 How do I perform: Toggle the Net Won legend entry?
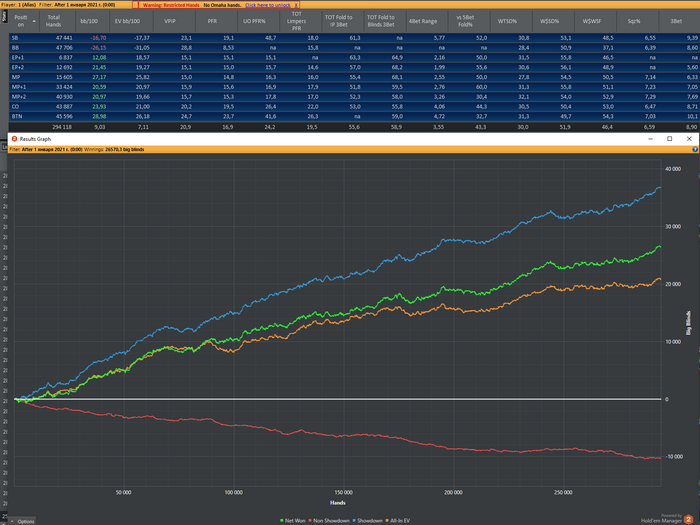(x=292, y=521)
